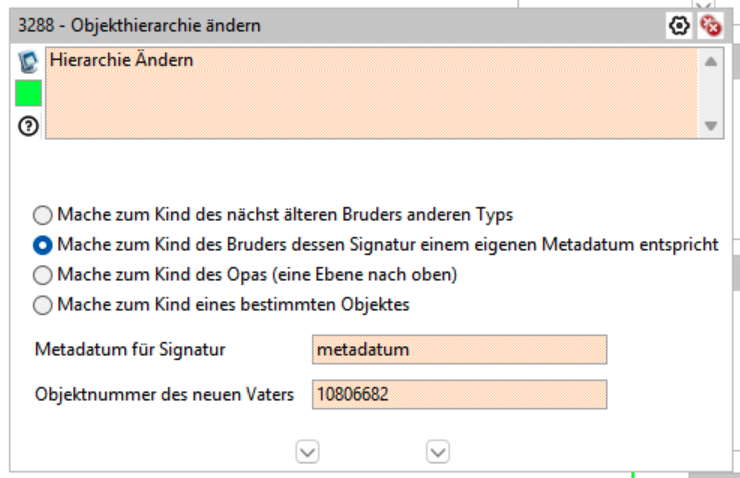Expand the left chevron below the form
The image size is (740, 478).
[308, 452]
